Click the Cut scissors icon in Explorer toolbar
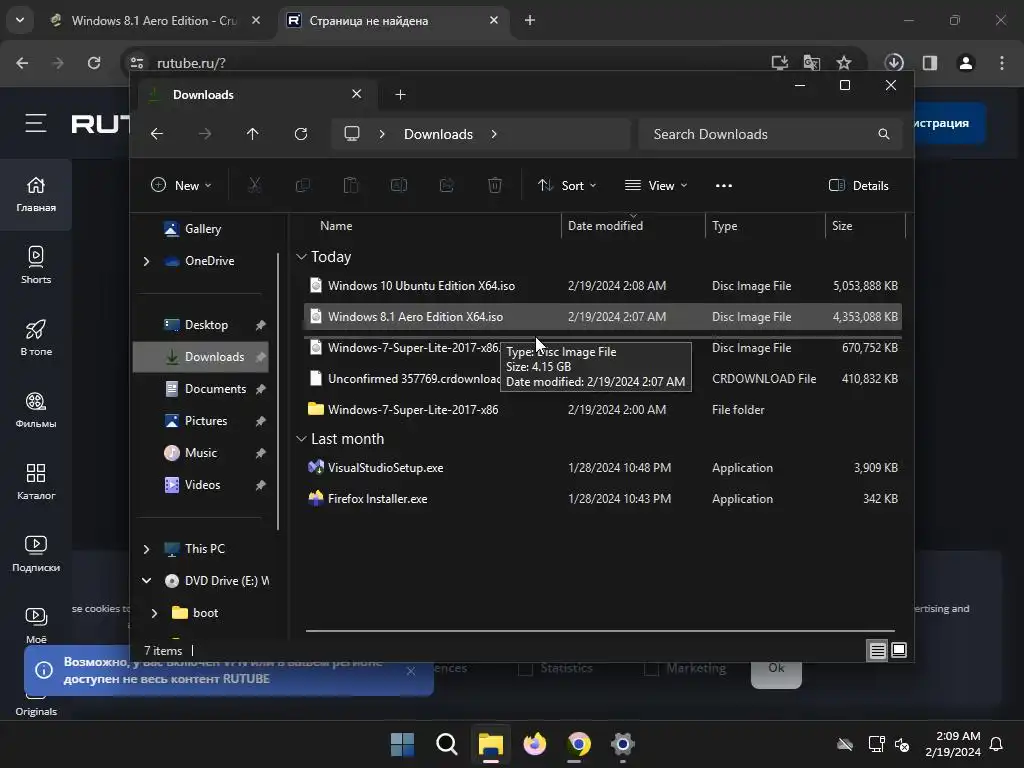 click(255, 185)
